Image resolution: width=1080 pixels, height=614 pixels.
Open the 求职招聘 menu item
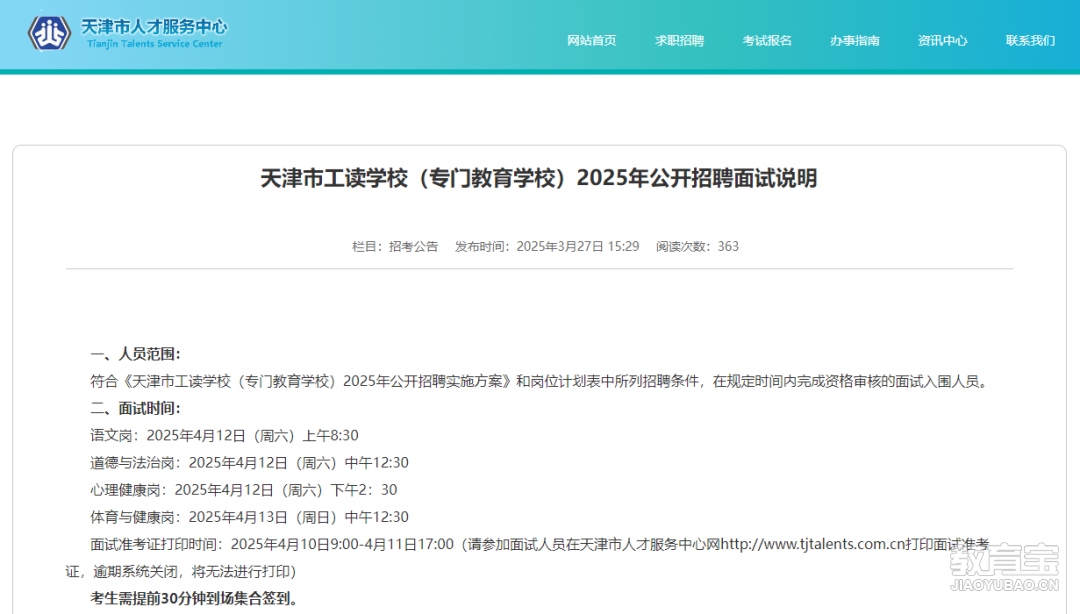(679, 41)
